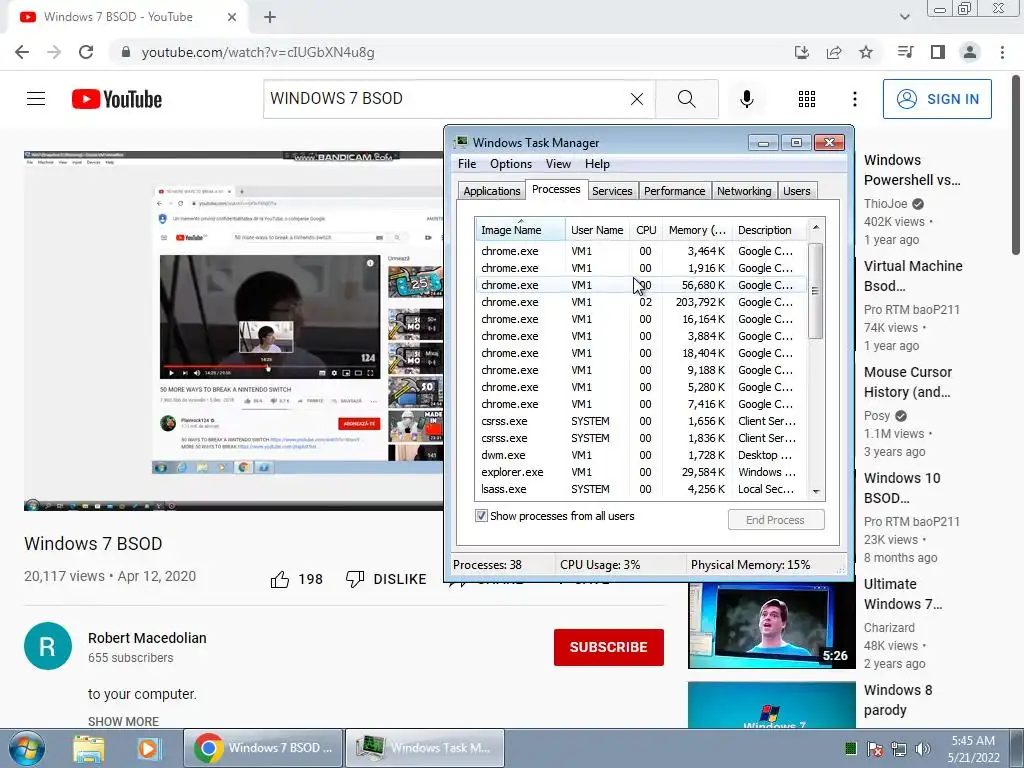Screen dimensions: 1024x768
Task: Open the Chrome profile avatar
Action: (970, 52)
